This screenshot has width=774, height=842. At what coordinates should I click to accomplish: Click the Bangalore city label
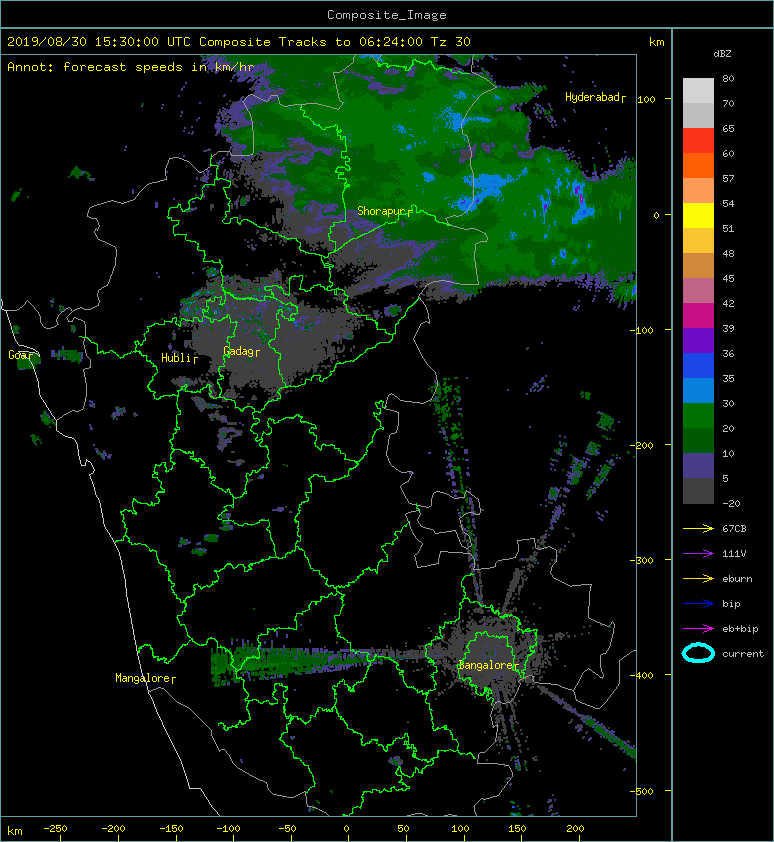(x=488, y=665)
